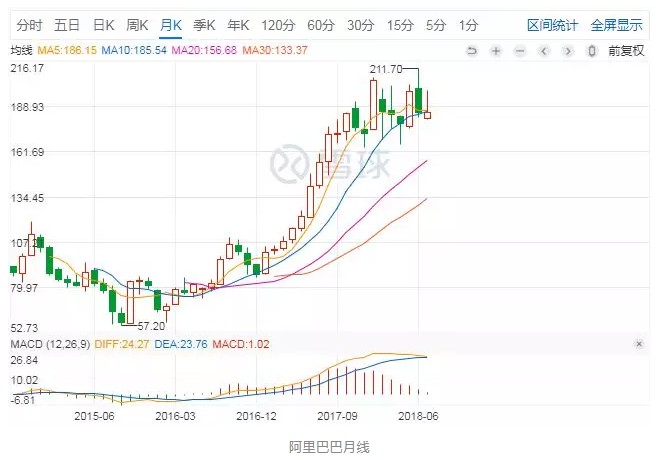Click the 52.73 price axis label
Image resolution: width=658 pixels, height=460 pixels.
pyautogui.click(x=24, y=328)
